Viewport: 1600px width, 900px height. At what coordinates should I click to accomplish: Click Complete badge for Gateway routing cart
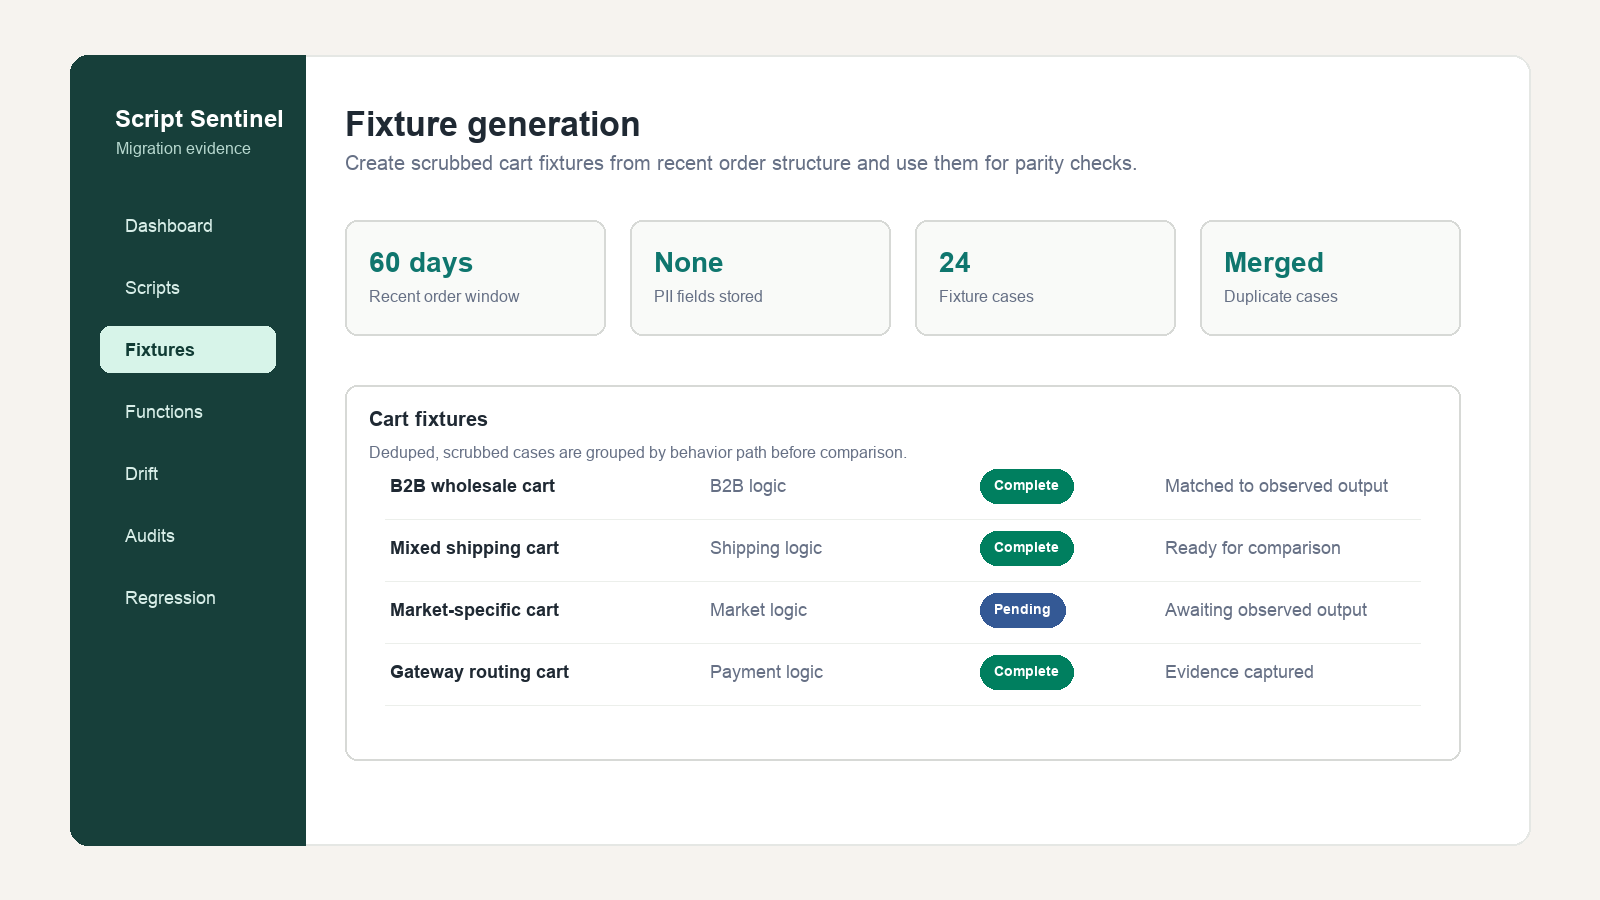1026,672
